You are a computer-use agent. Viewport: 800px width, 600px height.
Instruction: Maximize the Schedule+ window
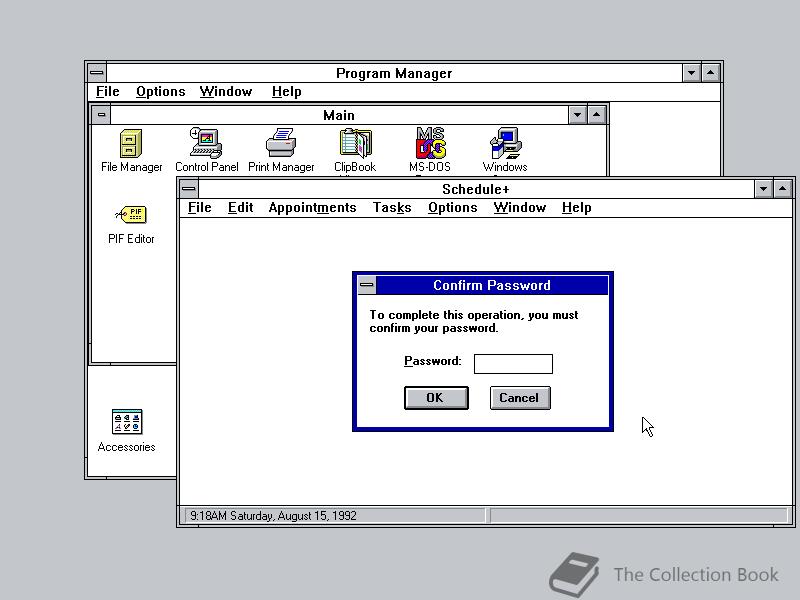point(783,189)
